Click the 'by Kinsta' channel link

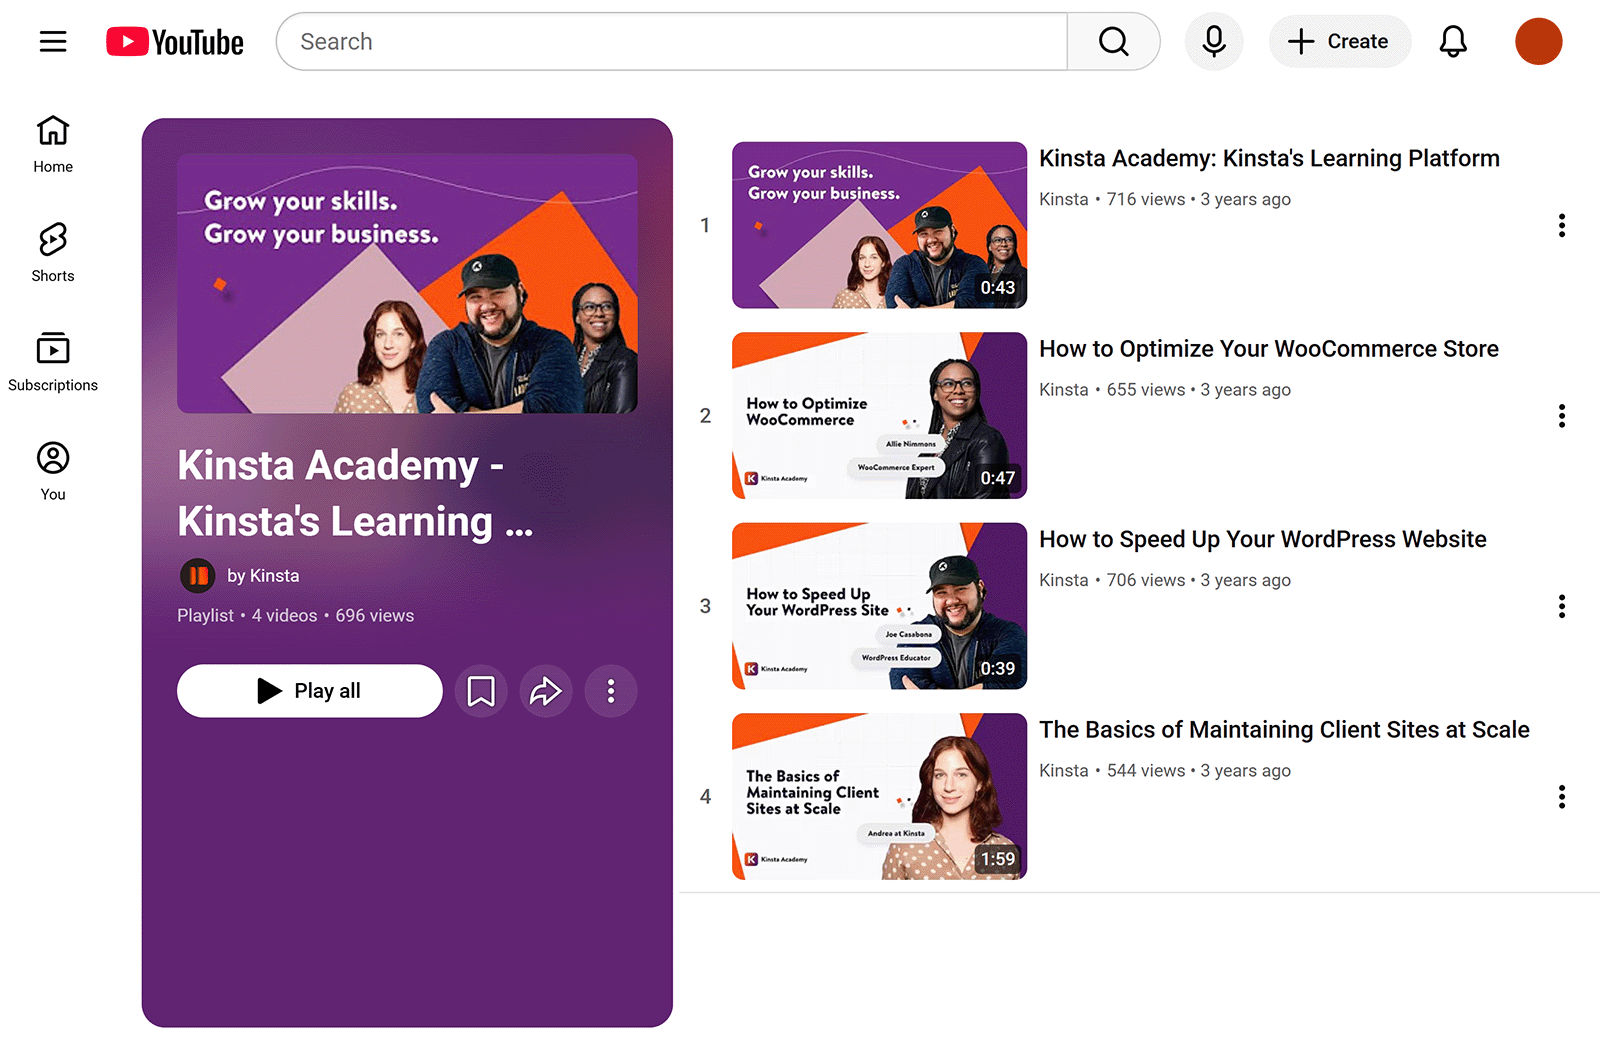tap(263, 576)
